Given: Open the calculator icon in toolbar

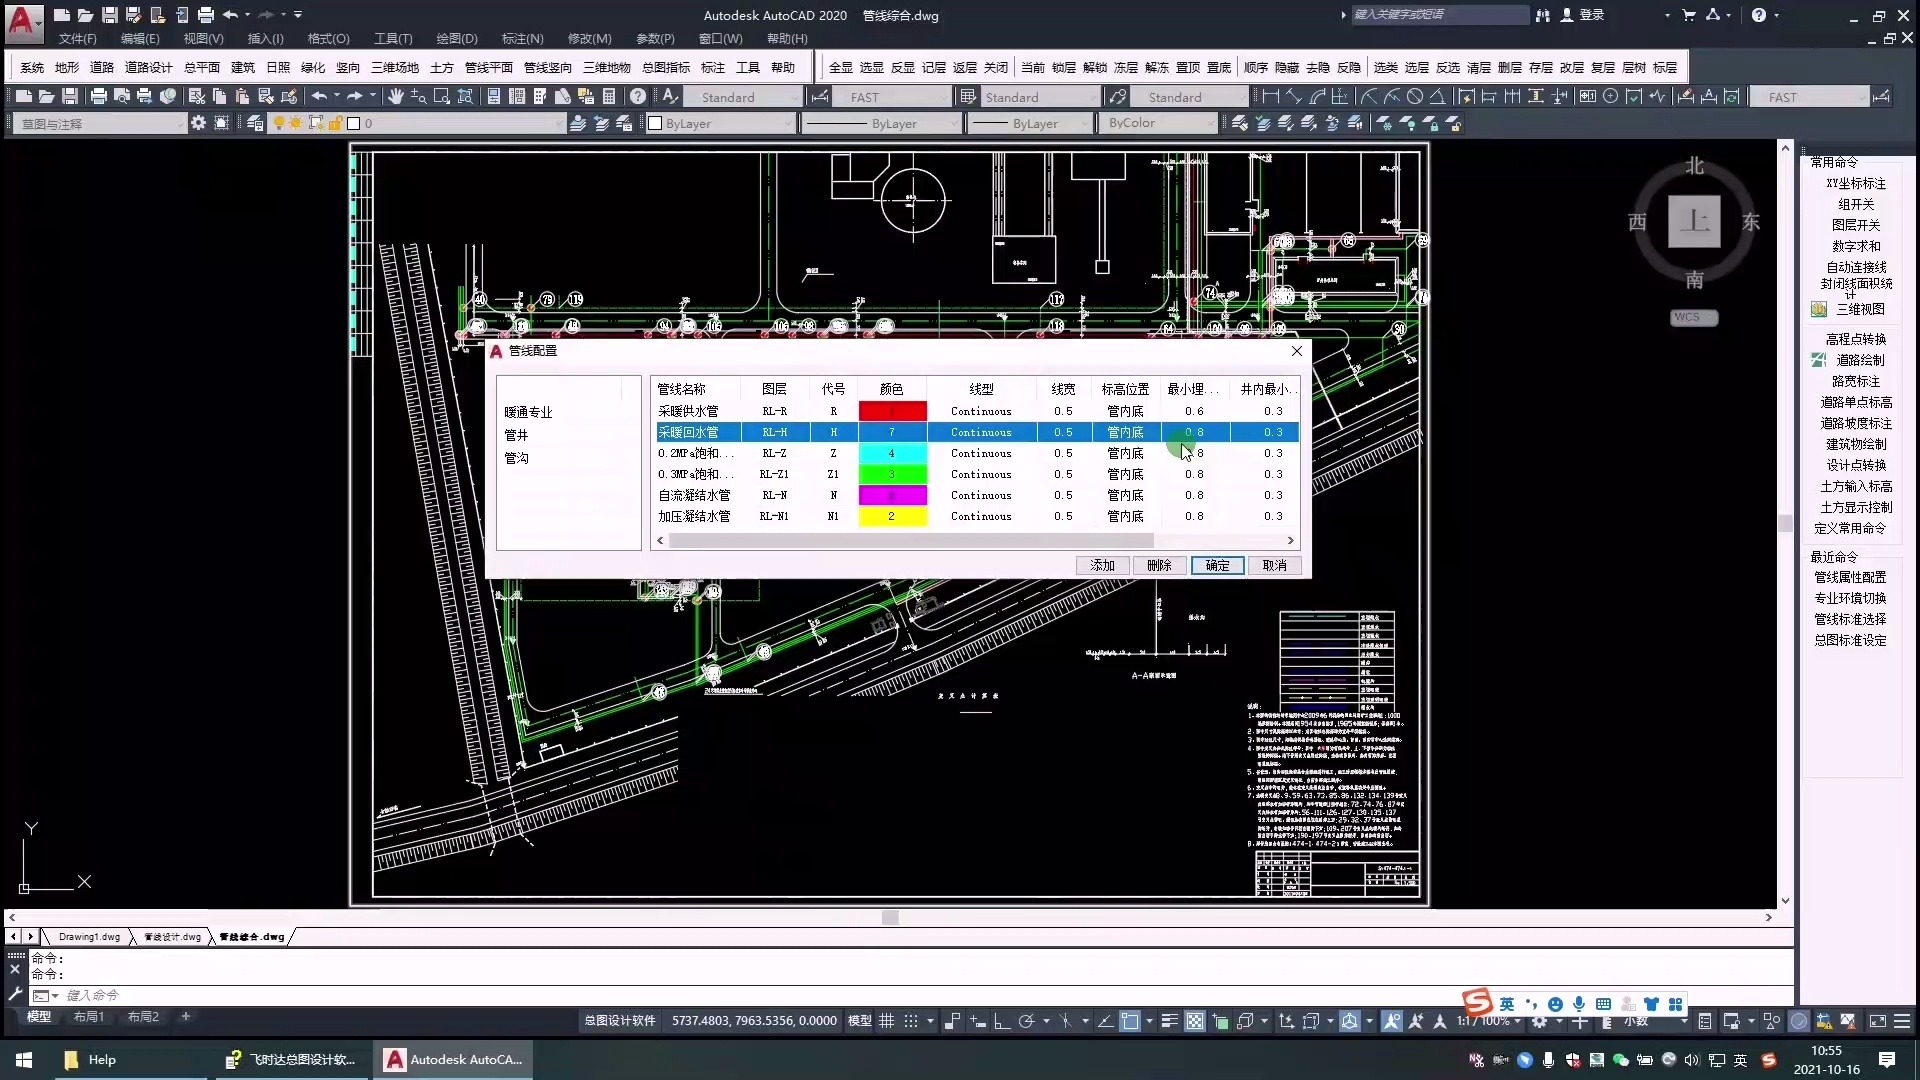Looking at the screenshot, I should tap(609, 97).
